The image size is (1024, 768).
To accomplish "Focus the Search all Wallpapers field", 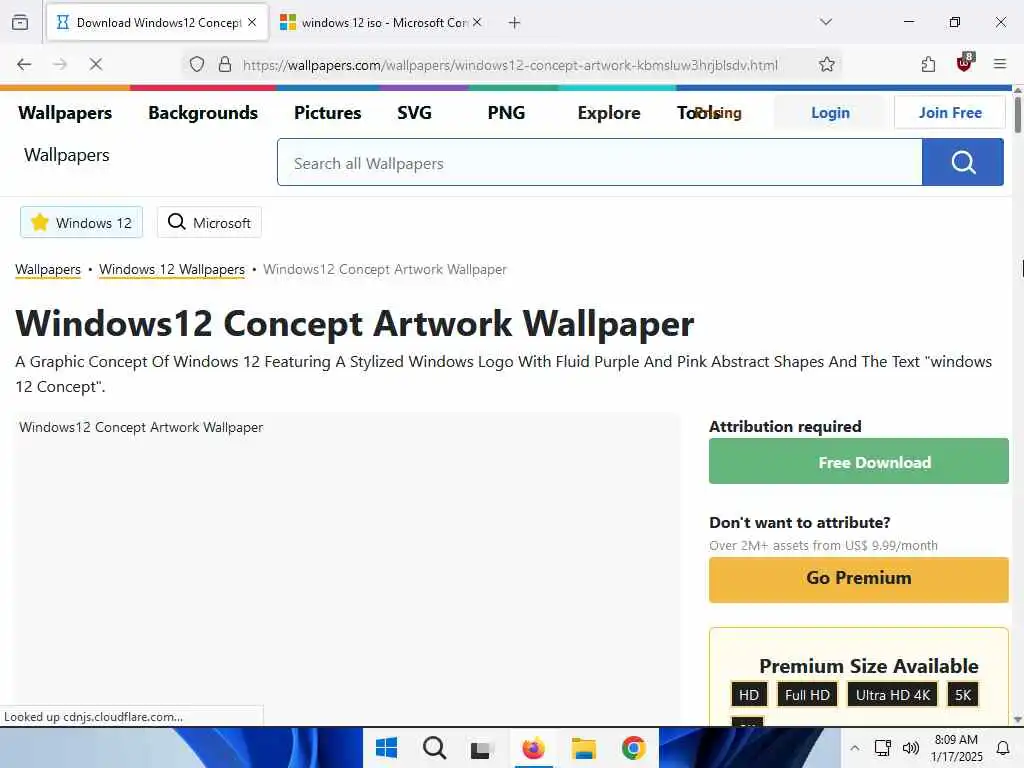I will pos(600,163).
